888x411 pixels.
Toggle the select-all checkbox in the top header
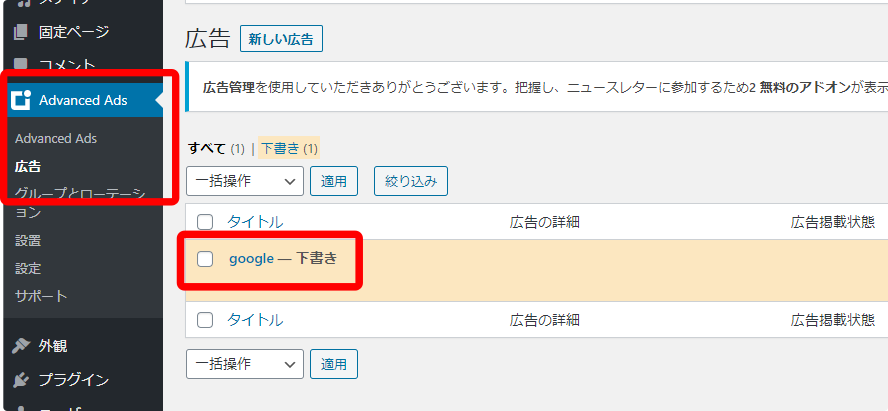[204, 222]
